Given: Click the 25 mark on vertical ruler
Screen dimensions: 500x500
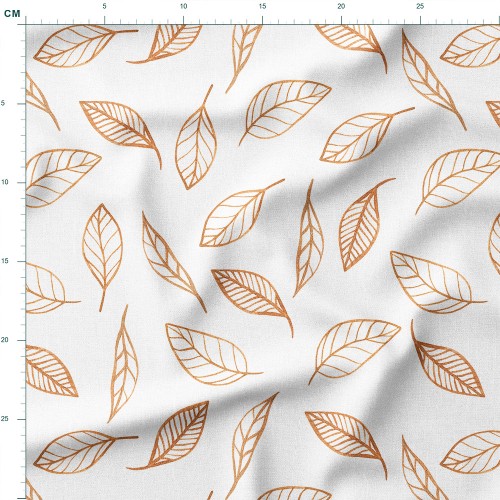Looking at the screenshot, I should 4,419.
